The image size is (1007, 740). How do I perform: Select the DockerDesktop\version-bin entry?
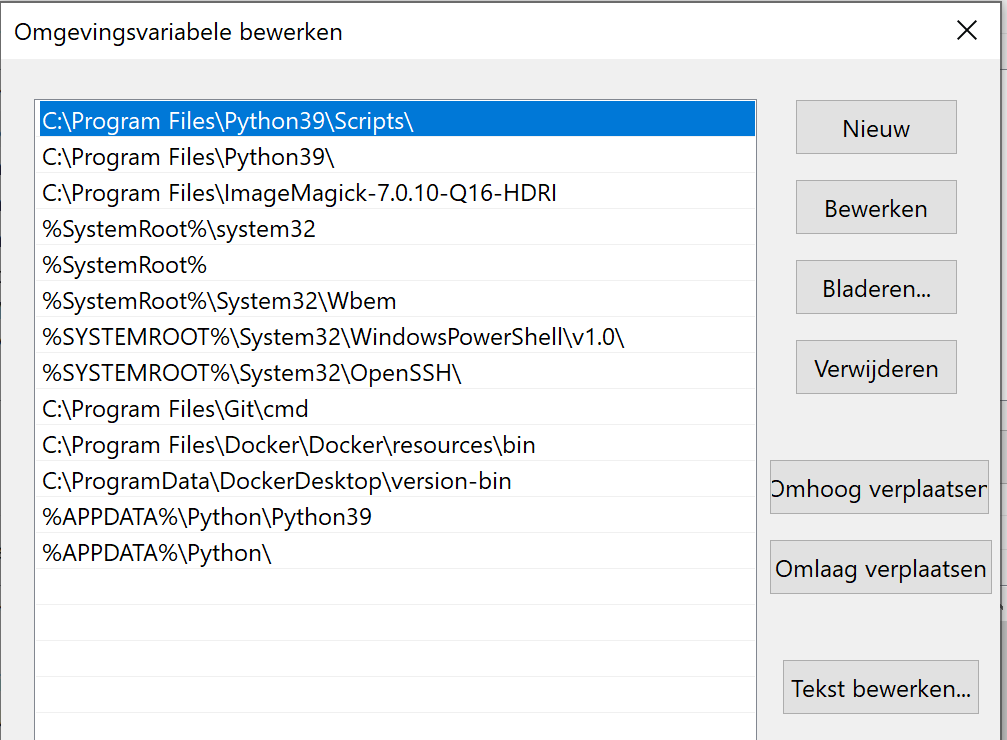point(277,481)
